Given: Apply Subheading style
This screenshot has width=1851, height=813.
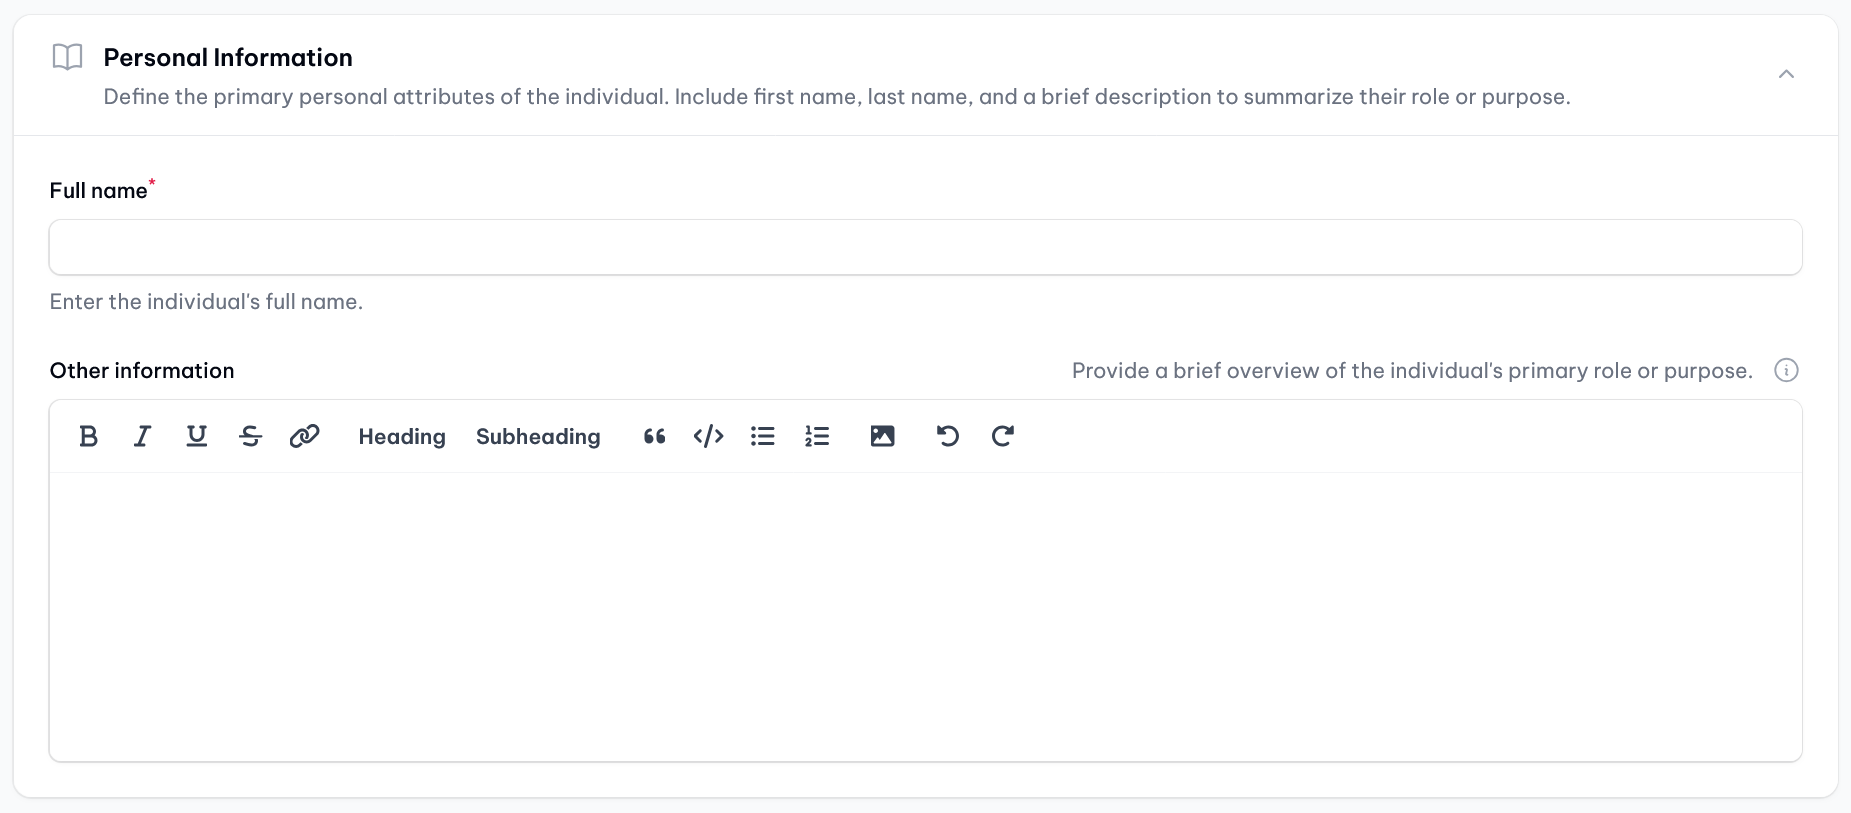Looking at the screenshot, I should 538,437.
